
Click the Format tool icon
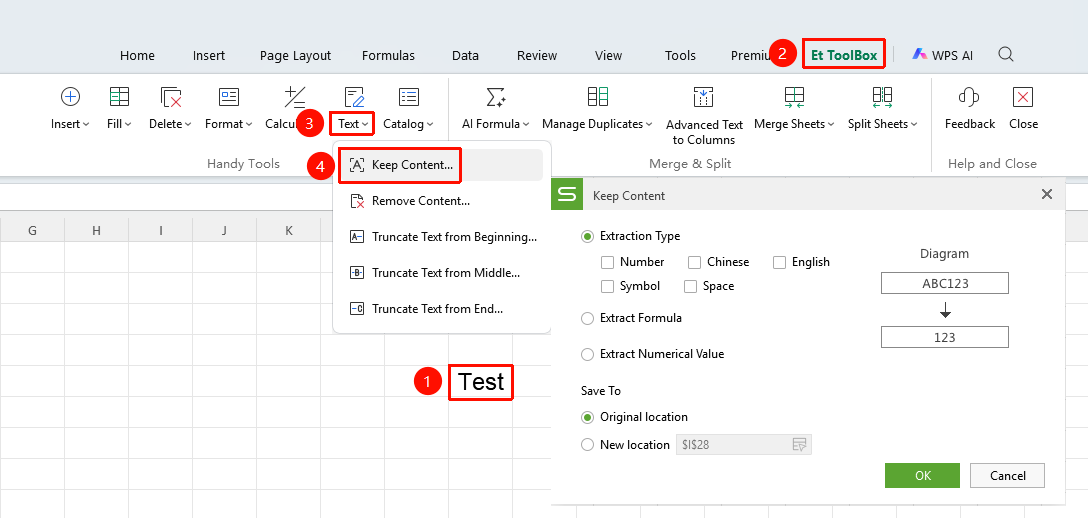point(229,96)
